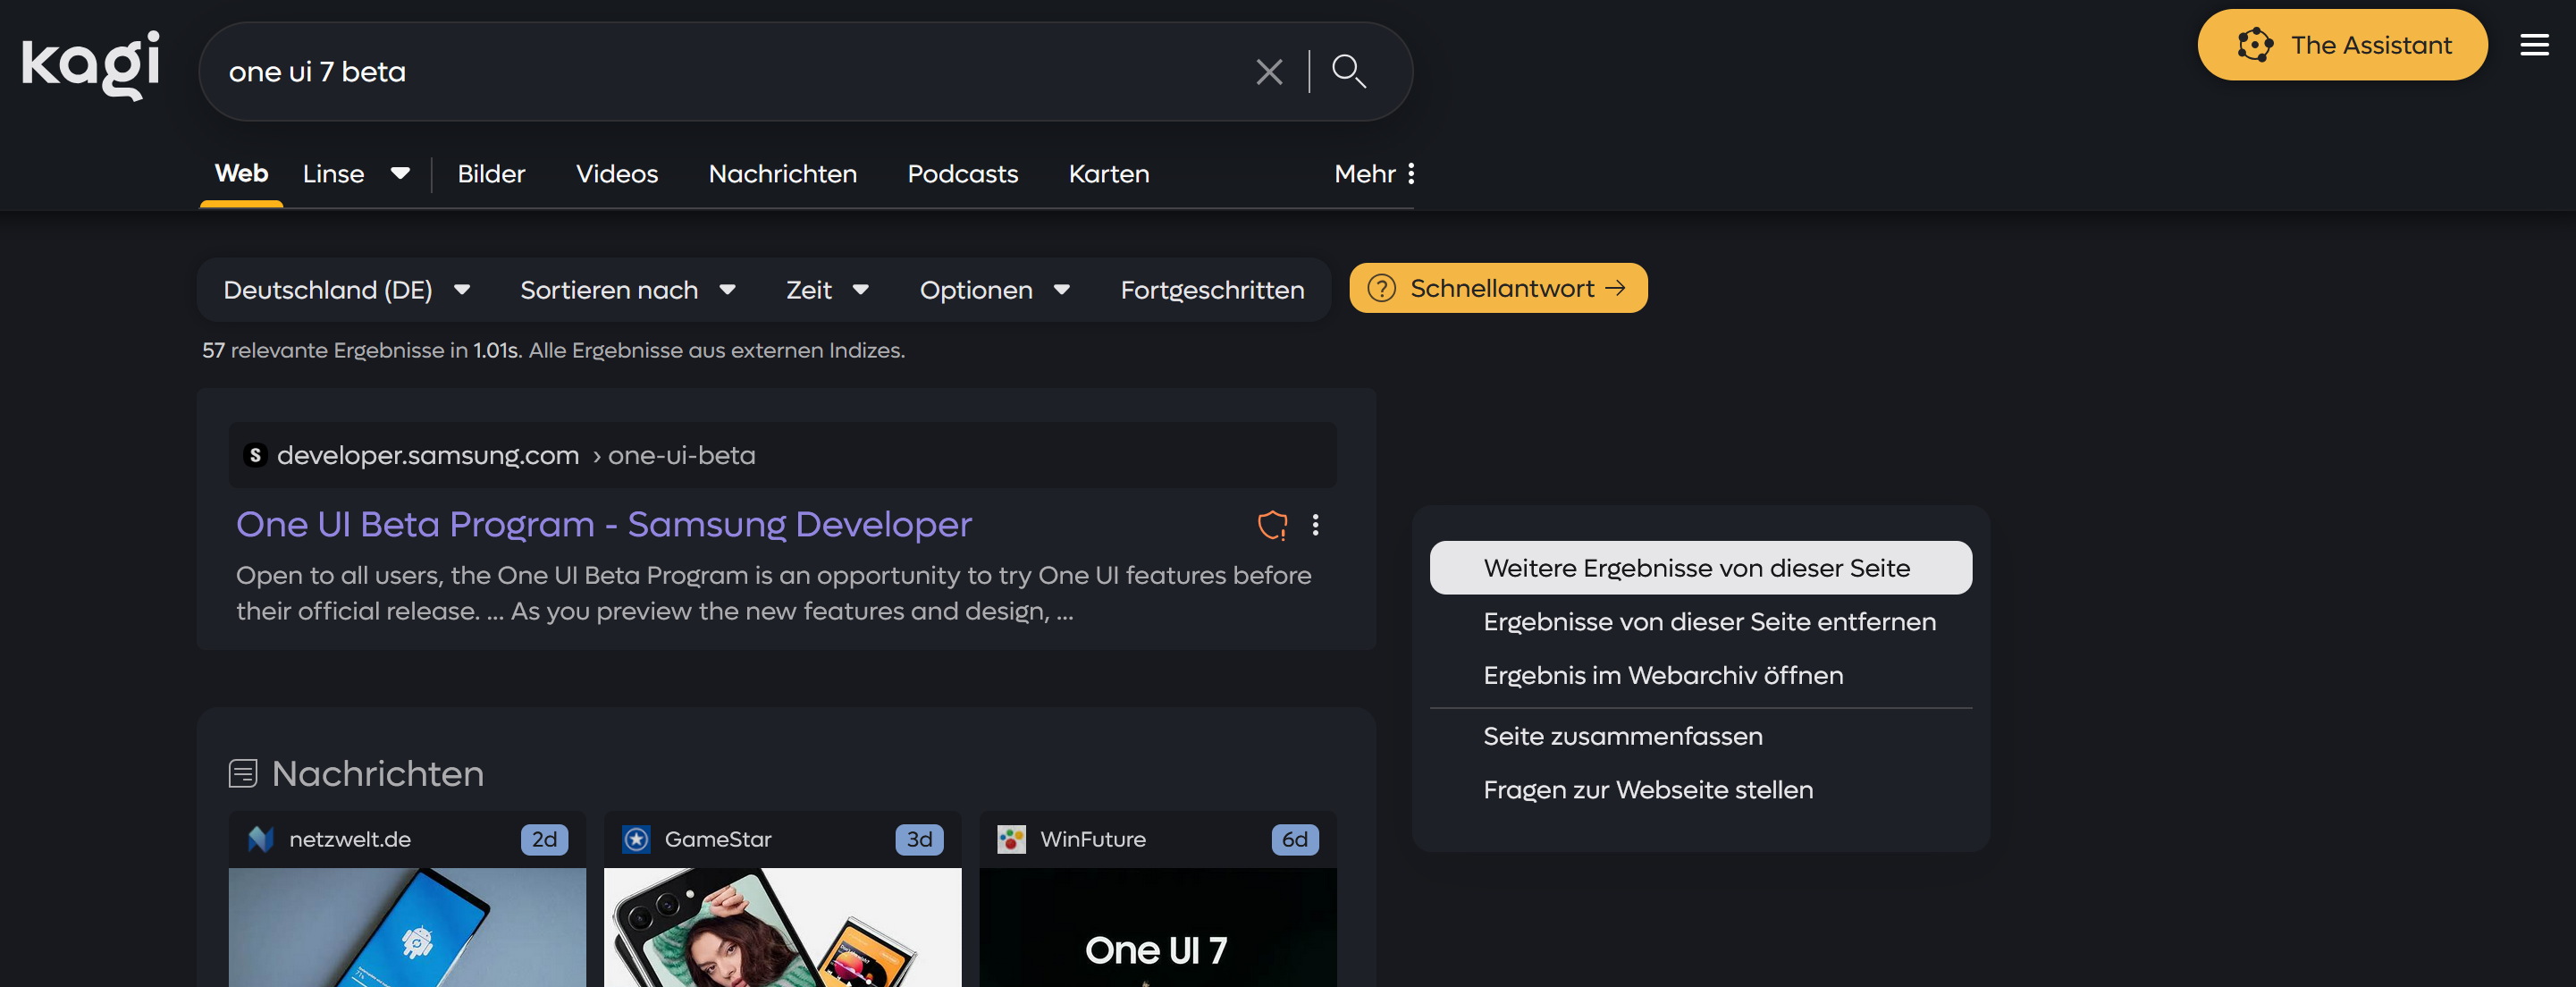Clear the search query with X icon
The width and height of the screenshot is (2576, 987).
1269,72
